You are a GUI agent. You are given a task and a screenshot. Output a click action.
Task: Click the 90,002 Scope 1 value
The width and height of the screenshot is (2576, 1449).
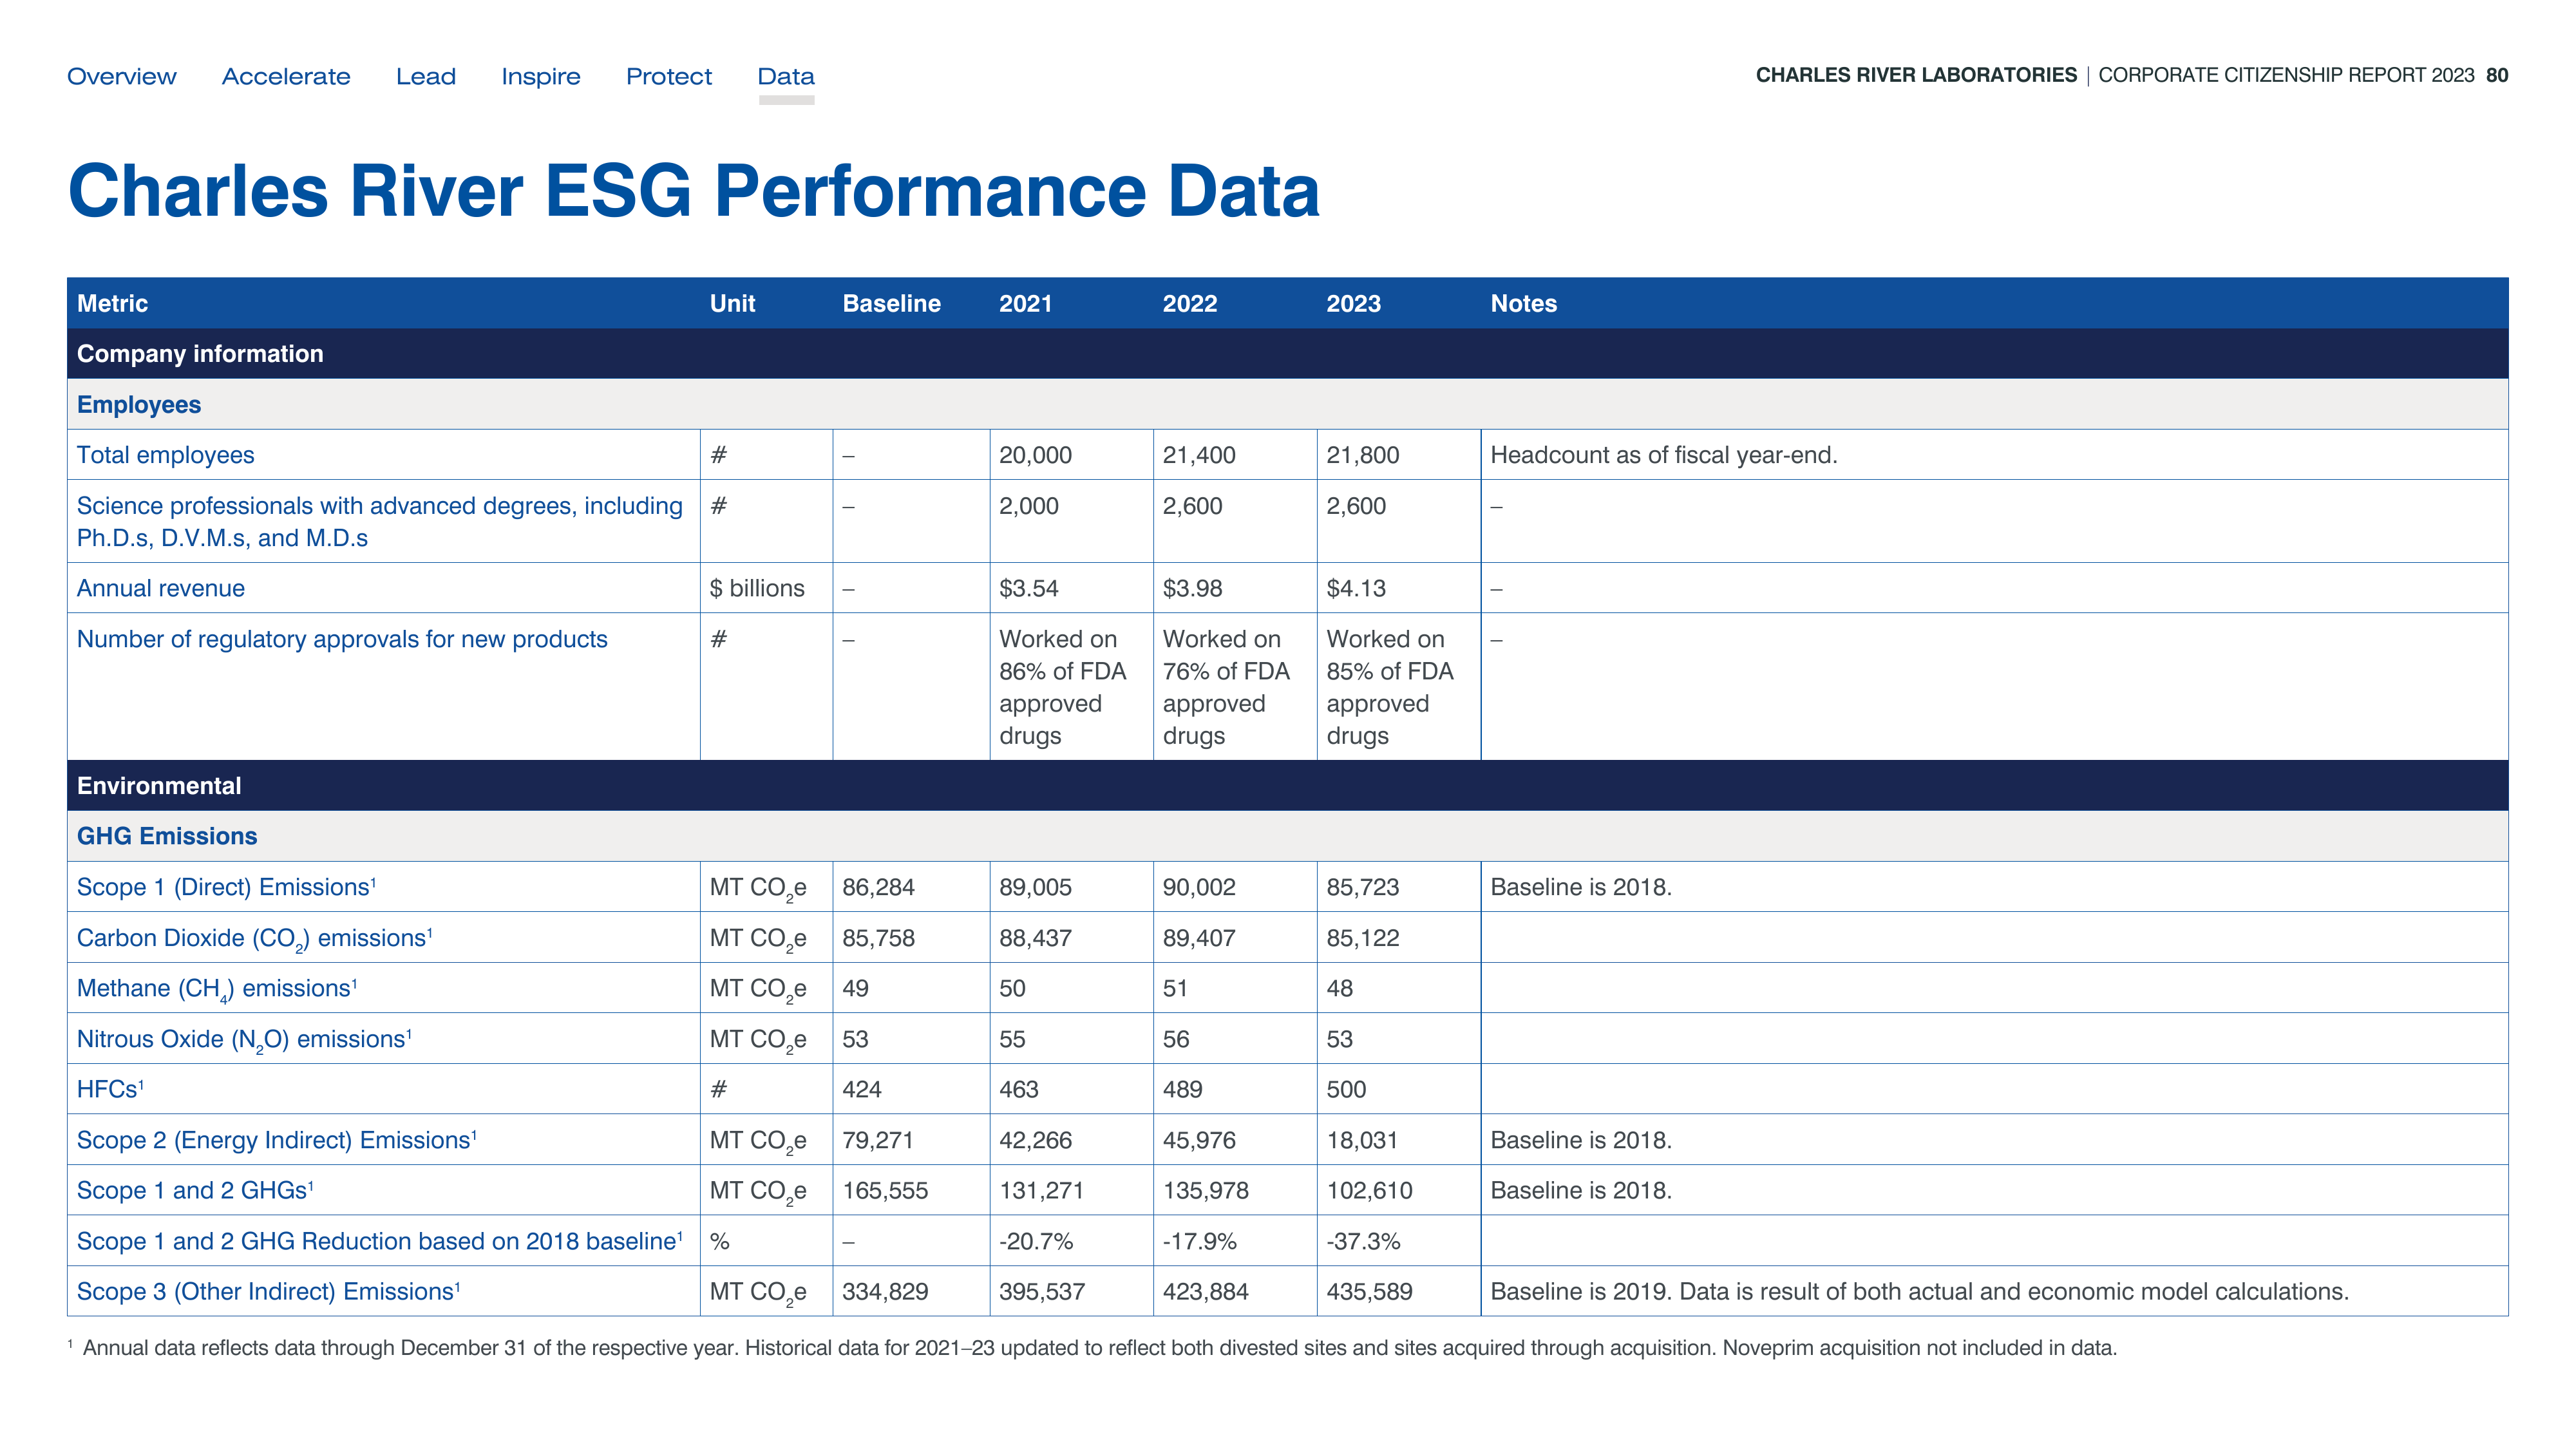1198,887
